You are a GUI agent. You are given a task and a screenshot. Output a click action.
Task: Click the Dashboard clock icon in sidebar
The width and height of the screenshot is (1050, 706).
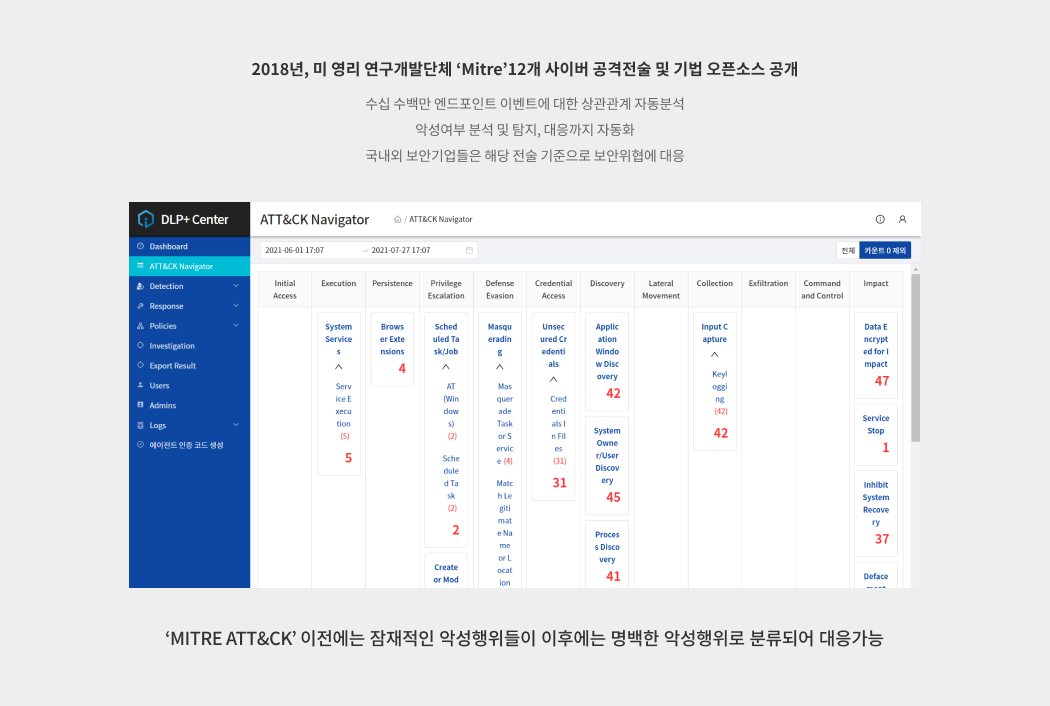[140, 246]
